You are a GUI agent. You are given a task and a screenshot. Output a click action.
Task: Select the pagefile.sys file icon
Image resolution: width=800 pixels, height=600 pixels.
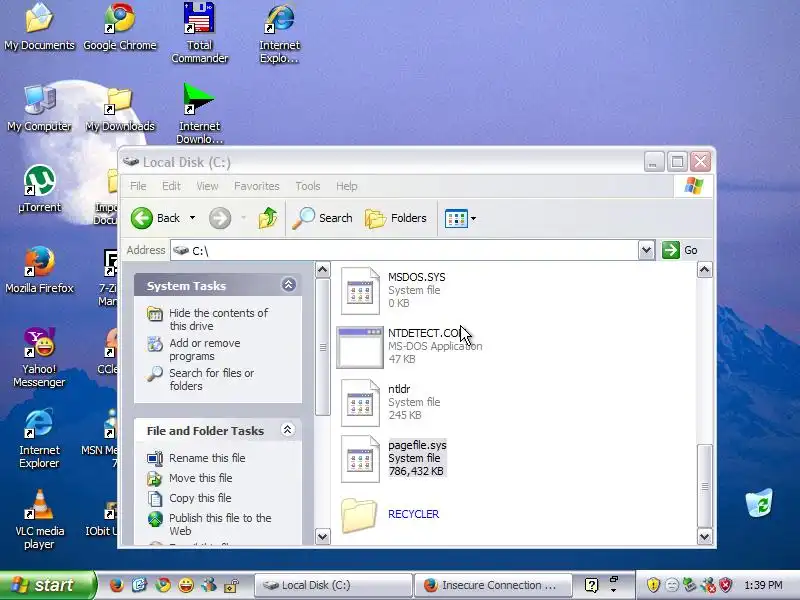(360, 459)
